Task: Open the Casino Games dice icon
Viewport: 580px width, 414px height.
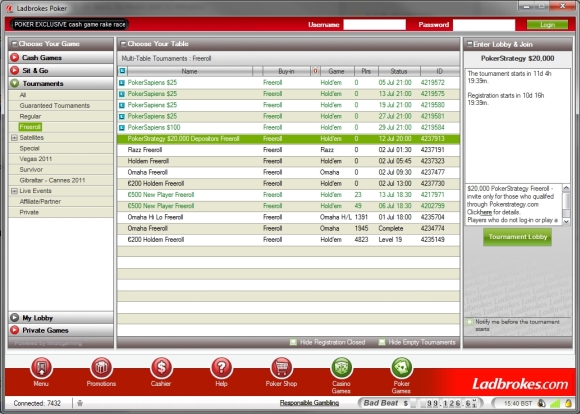Action: pyautogui.click(x=341, y=368)
